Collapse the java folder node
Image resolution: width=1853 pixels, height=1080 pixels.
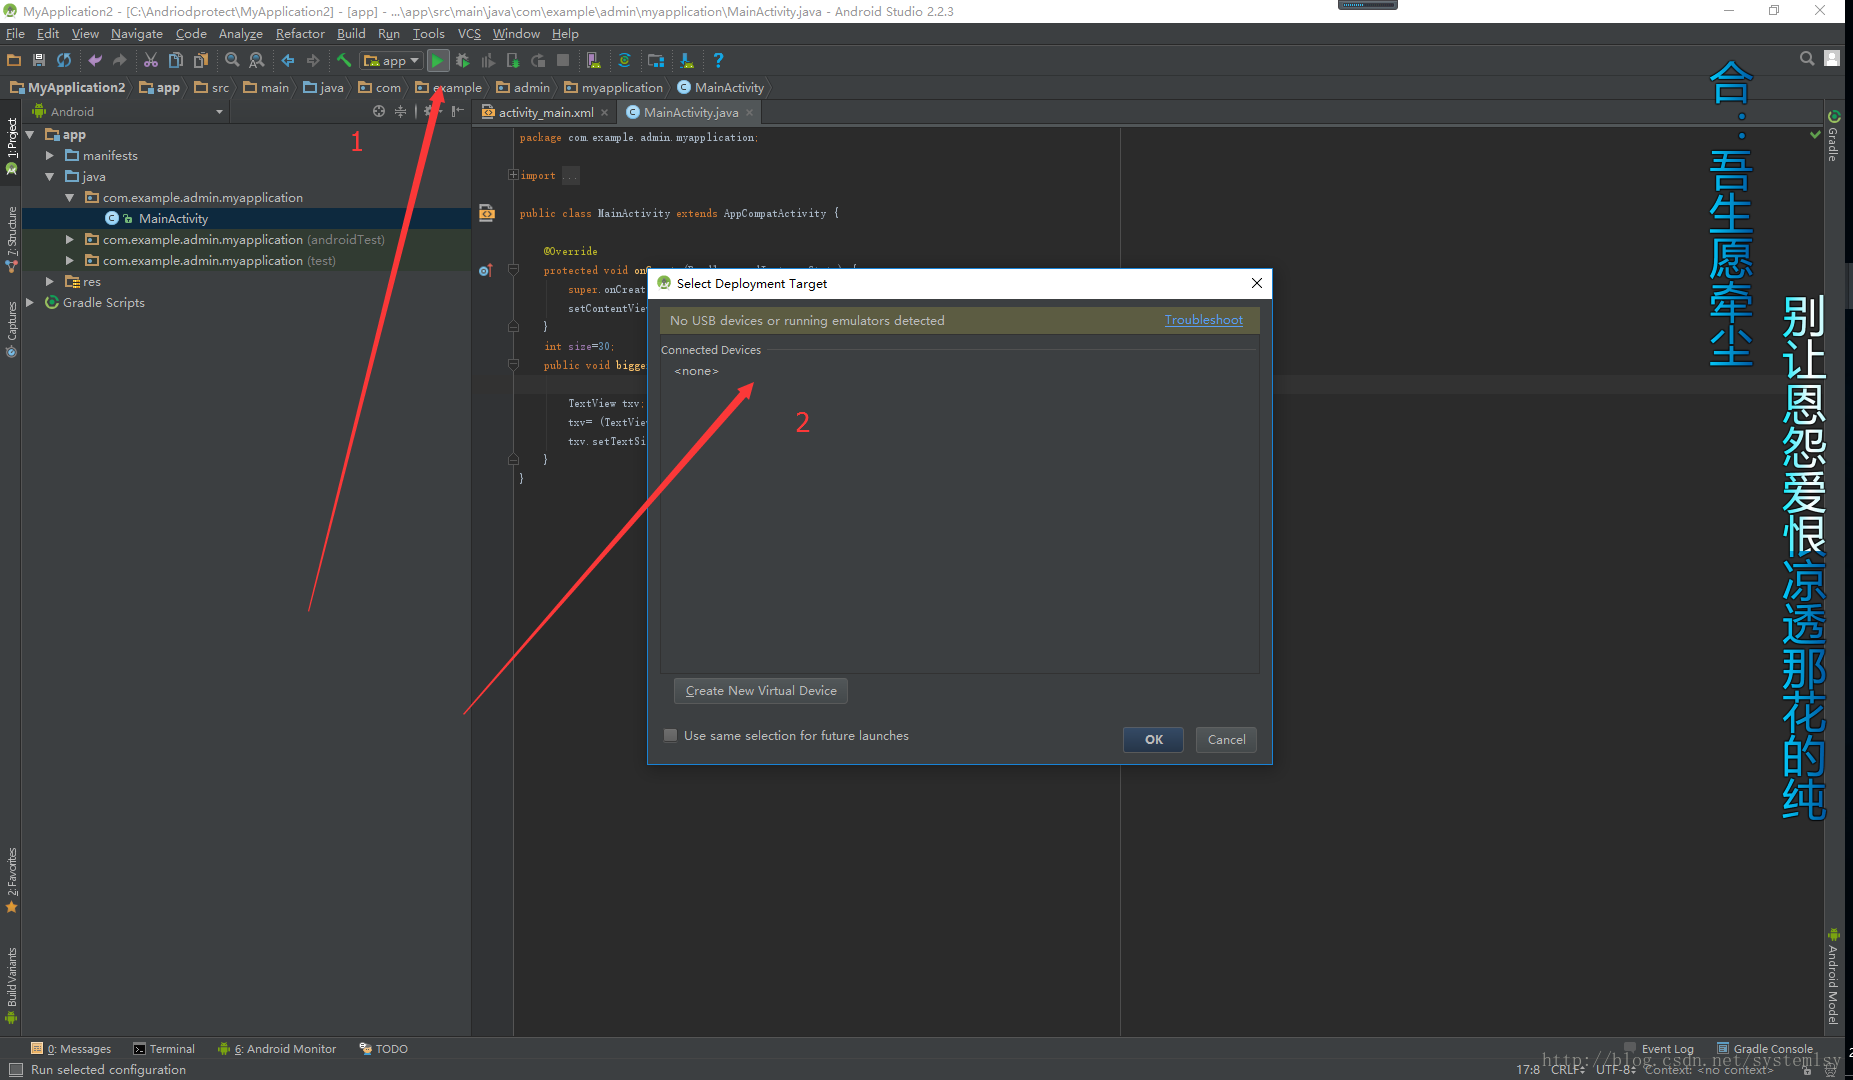point(49,176)
